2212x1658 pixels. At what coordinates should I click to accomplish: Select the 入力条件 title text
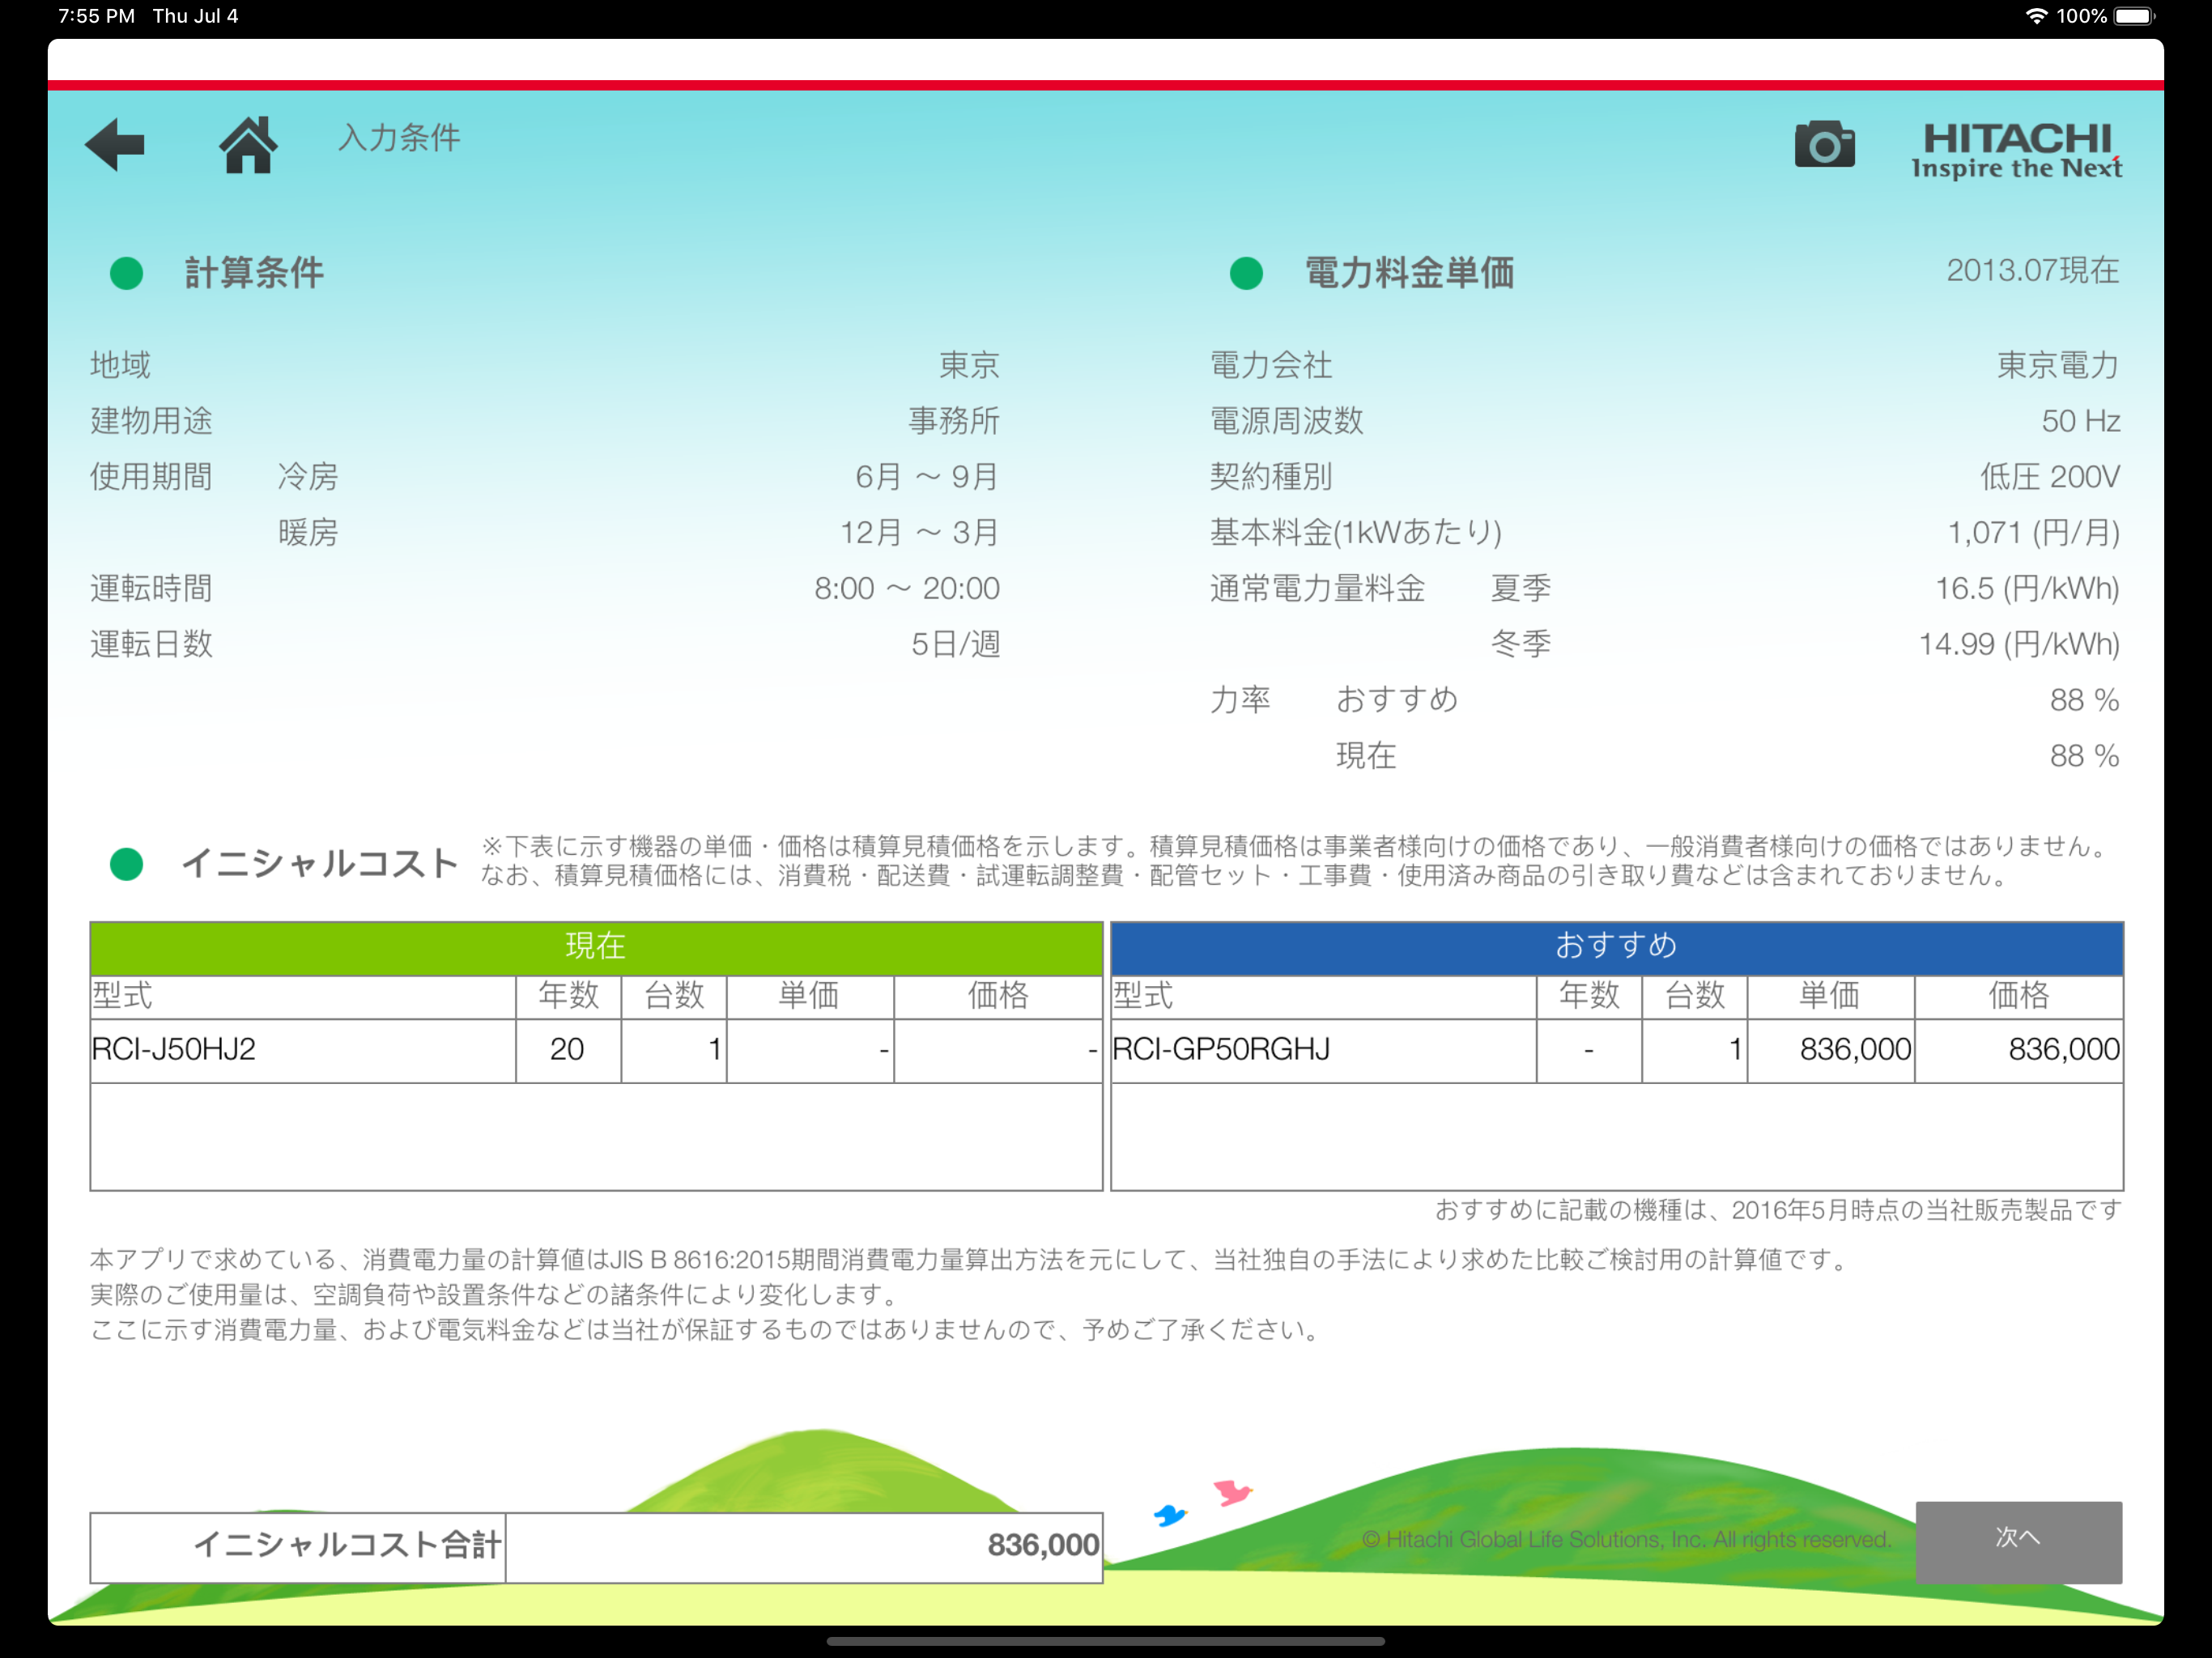[399, 138]
